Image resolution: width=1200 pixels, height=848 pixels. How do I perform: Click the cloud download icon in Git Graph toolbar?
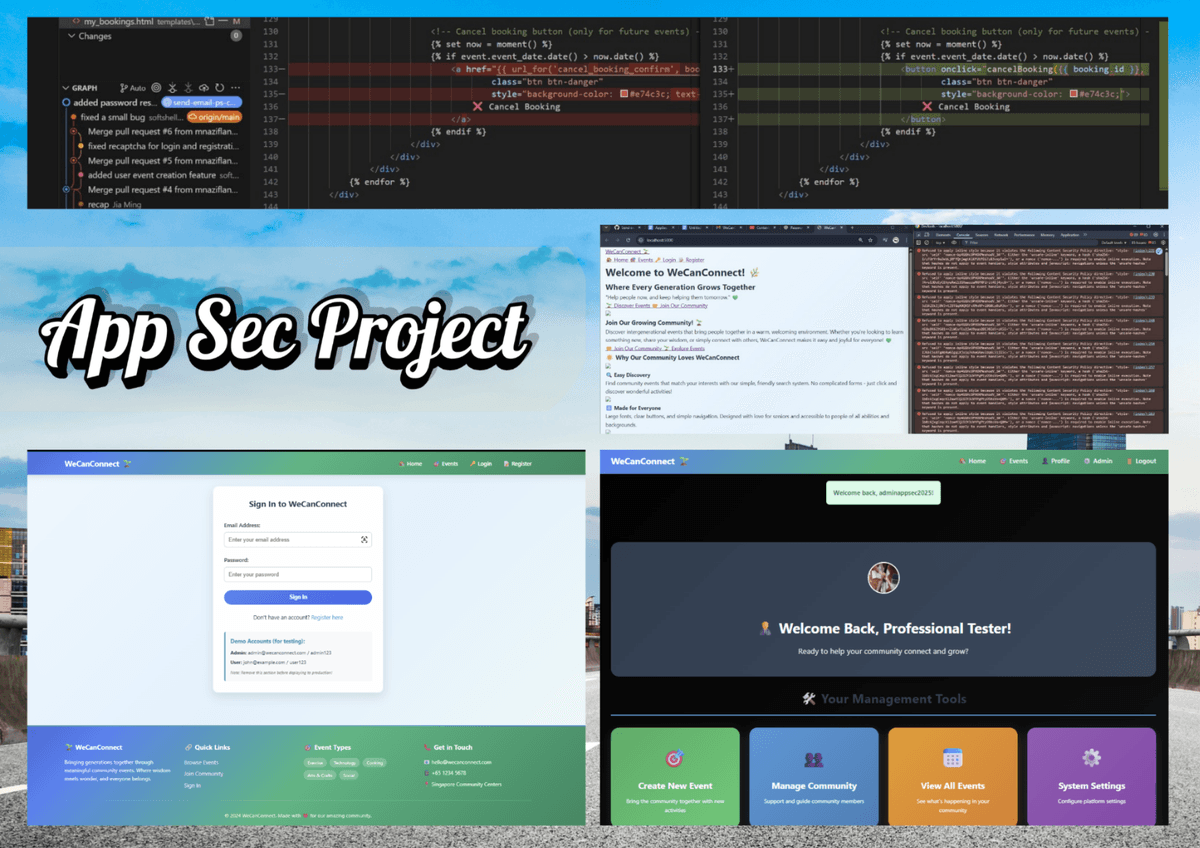tap(204, 88)
